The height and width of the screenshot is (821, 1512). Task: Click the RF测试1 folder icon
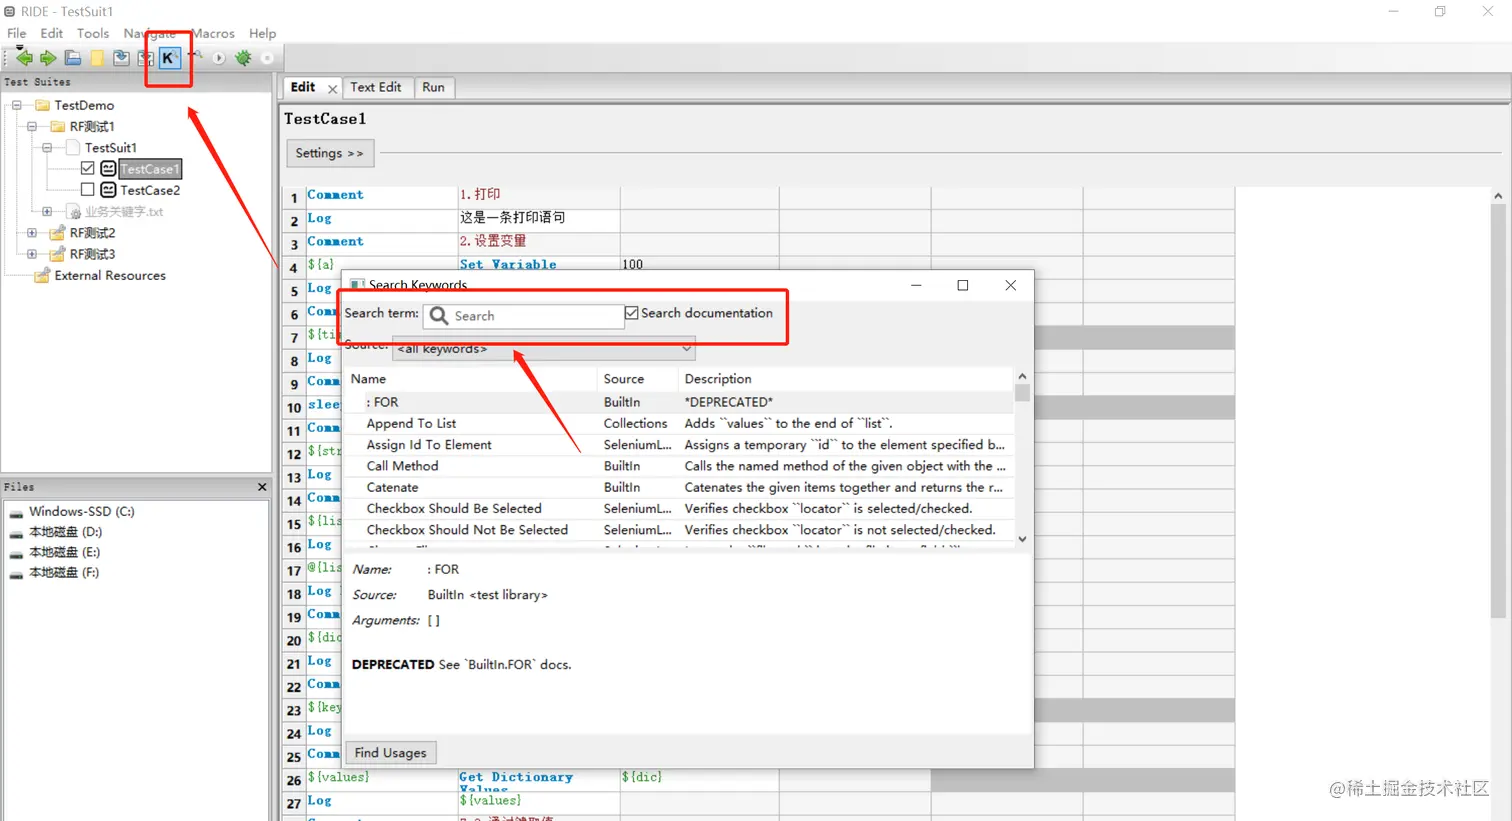(58, 126)
